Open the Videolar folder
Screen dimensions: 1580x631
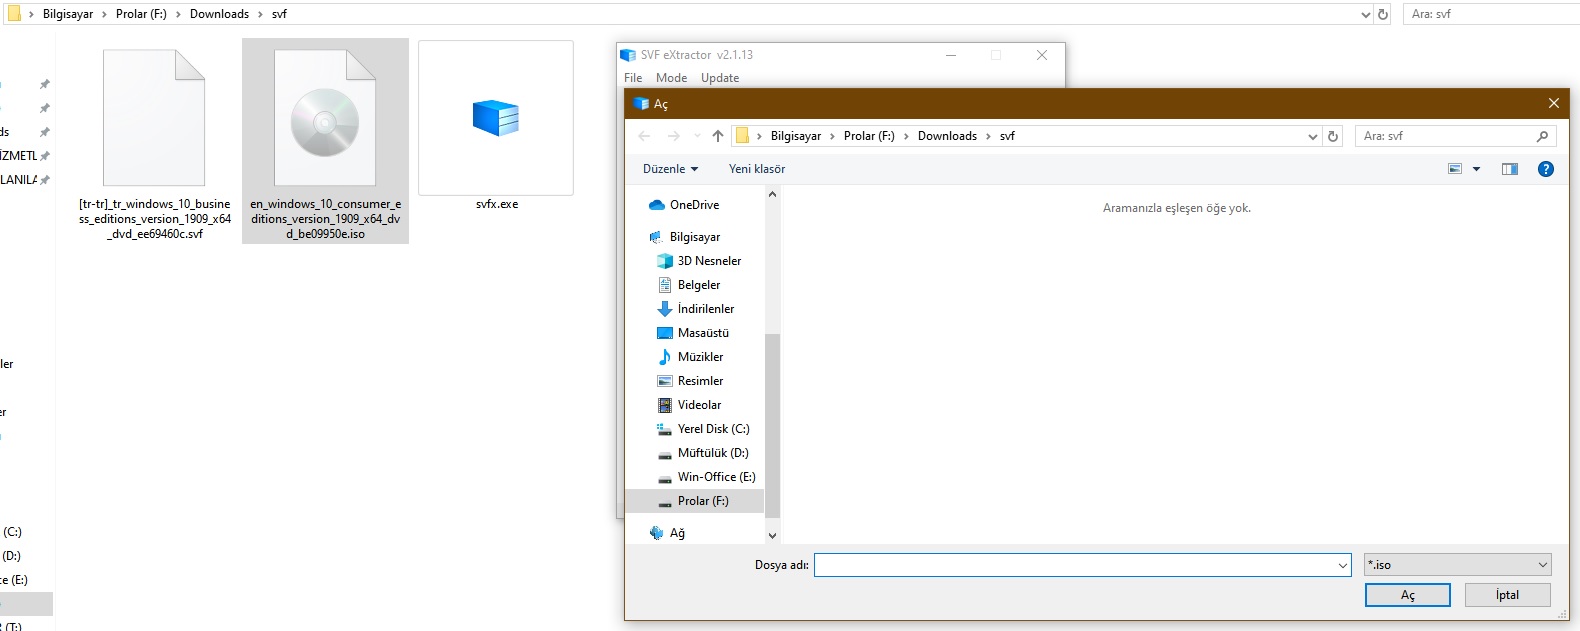coord(699,405)
